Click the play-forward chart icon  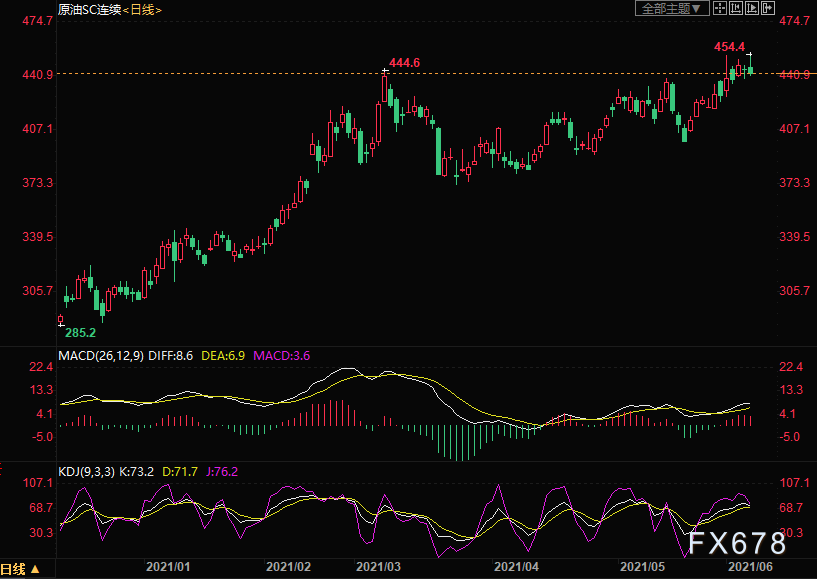tap(752, 8)
